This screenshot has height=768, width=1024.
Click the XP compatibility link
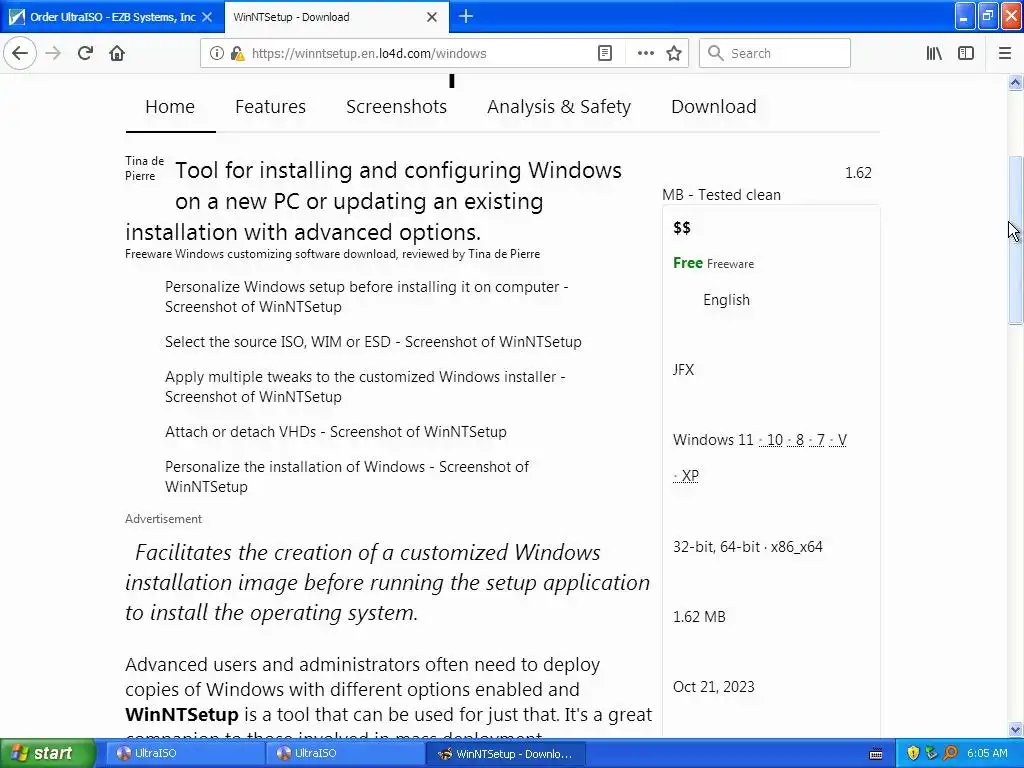[686, 475]
